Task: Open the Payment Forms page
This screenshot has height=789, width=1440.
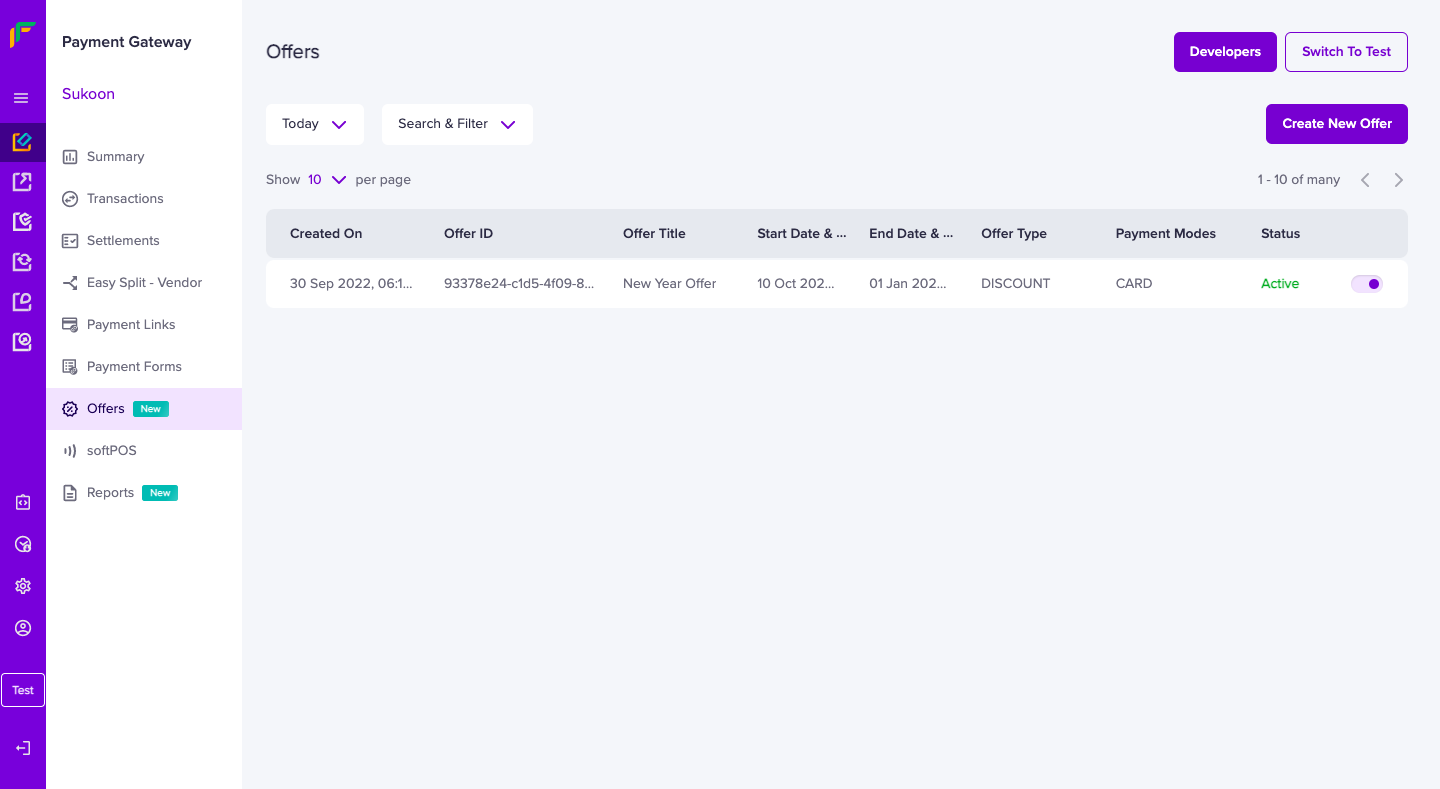Action: [x=134, y=366]
